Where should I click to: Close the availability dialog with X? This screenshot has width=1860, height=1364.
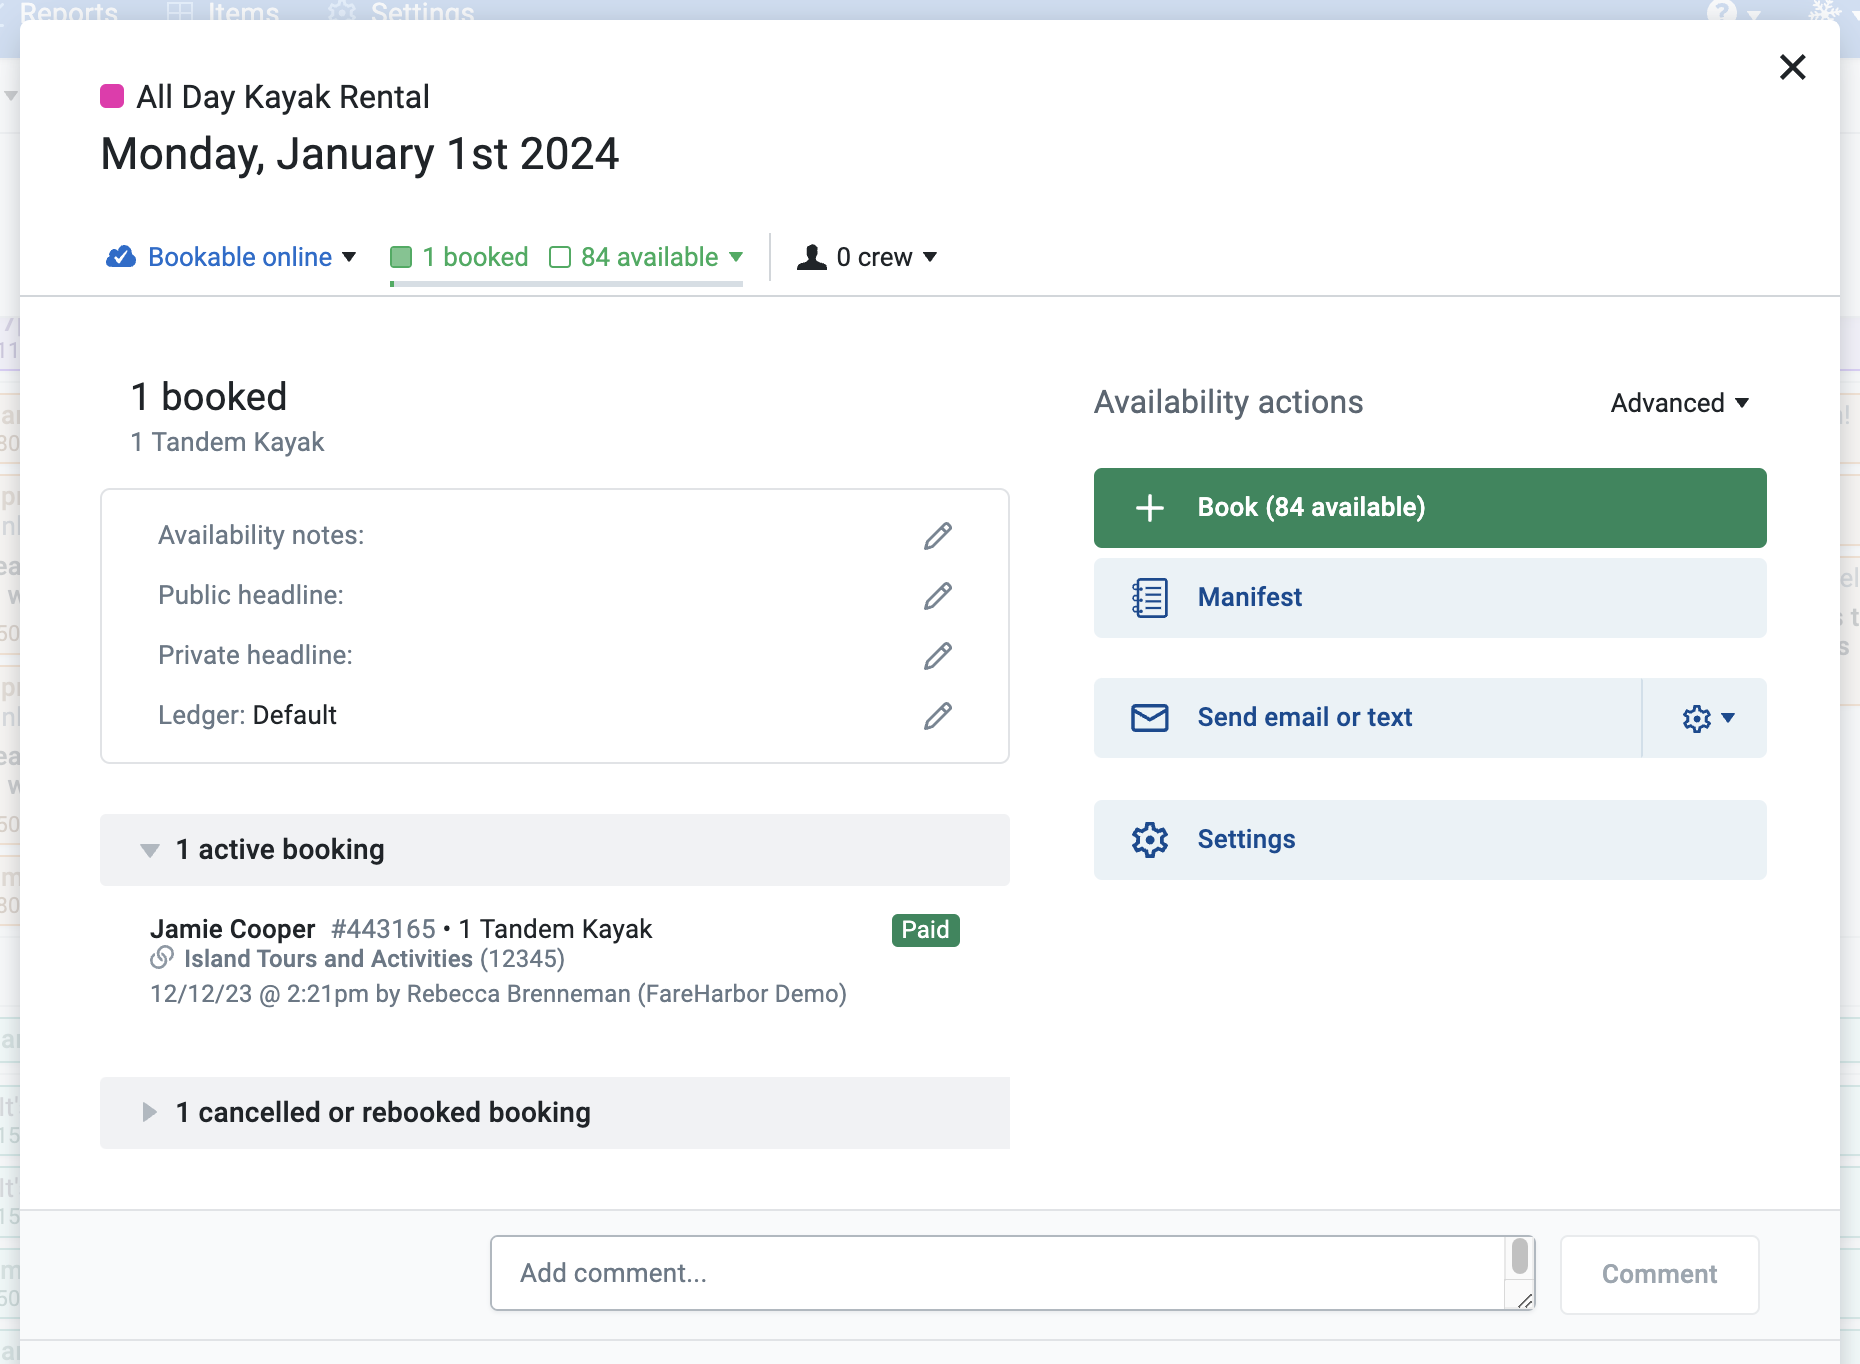pyautogui.click(x=1792, y=67)
